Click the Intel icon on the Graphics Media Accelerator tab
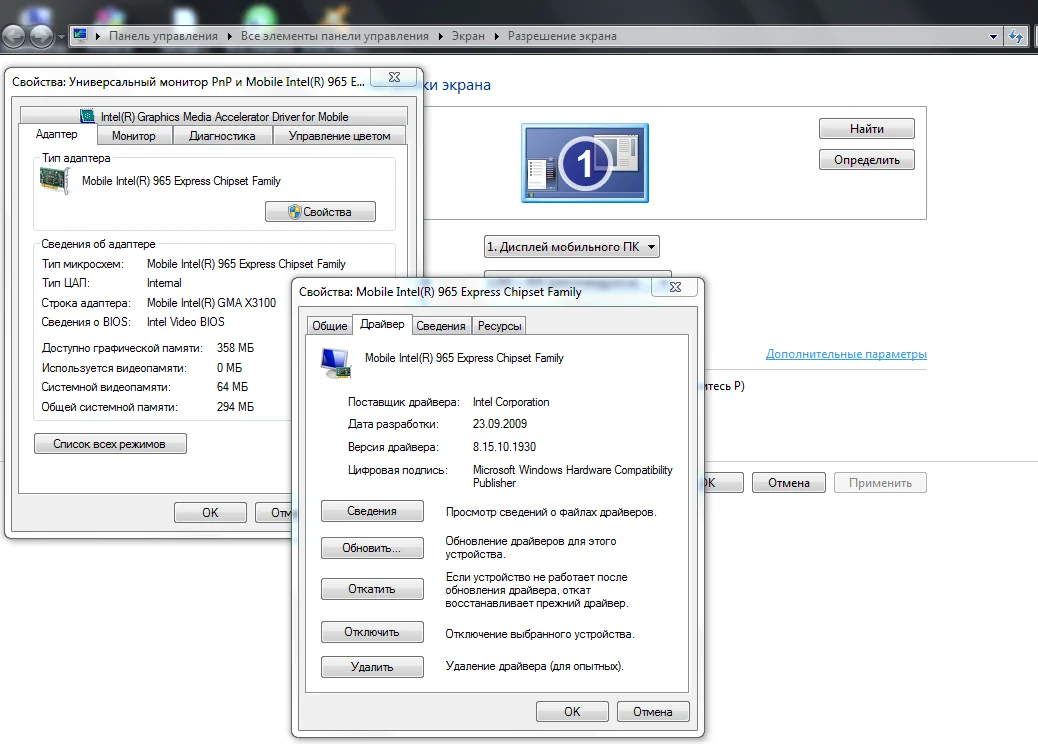Viewport: 1038px width, 744px height. [87, 116]
